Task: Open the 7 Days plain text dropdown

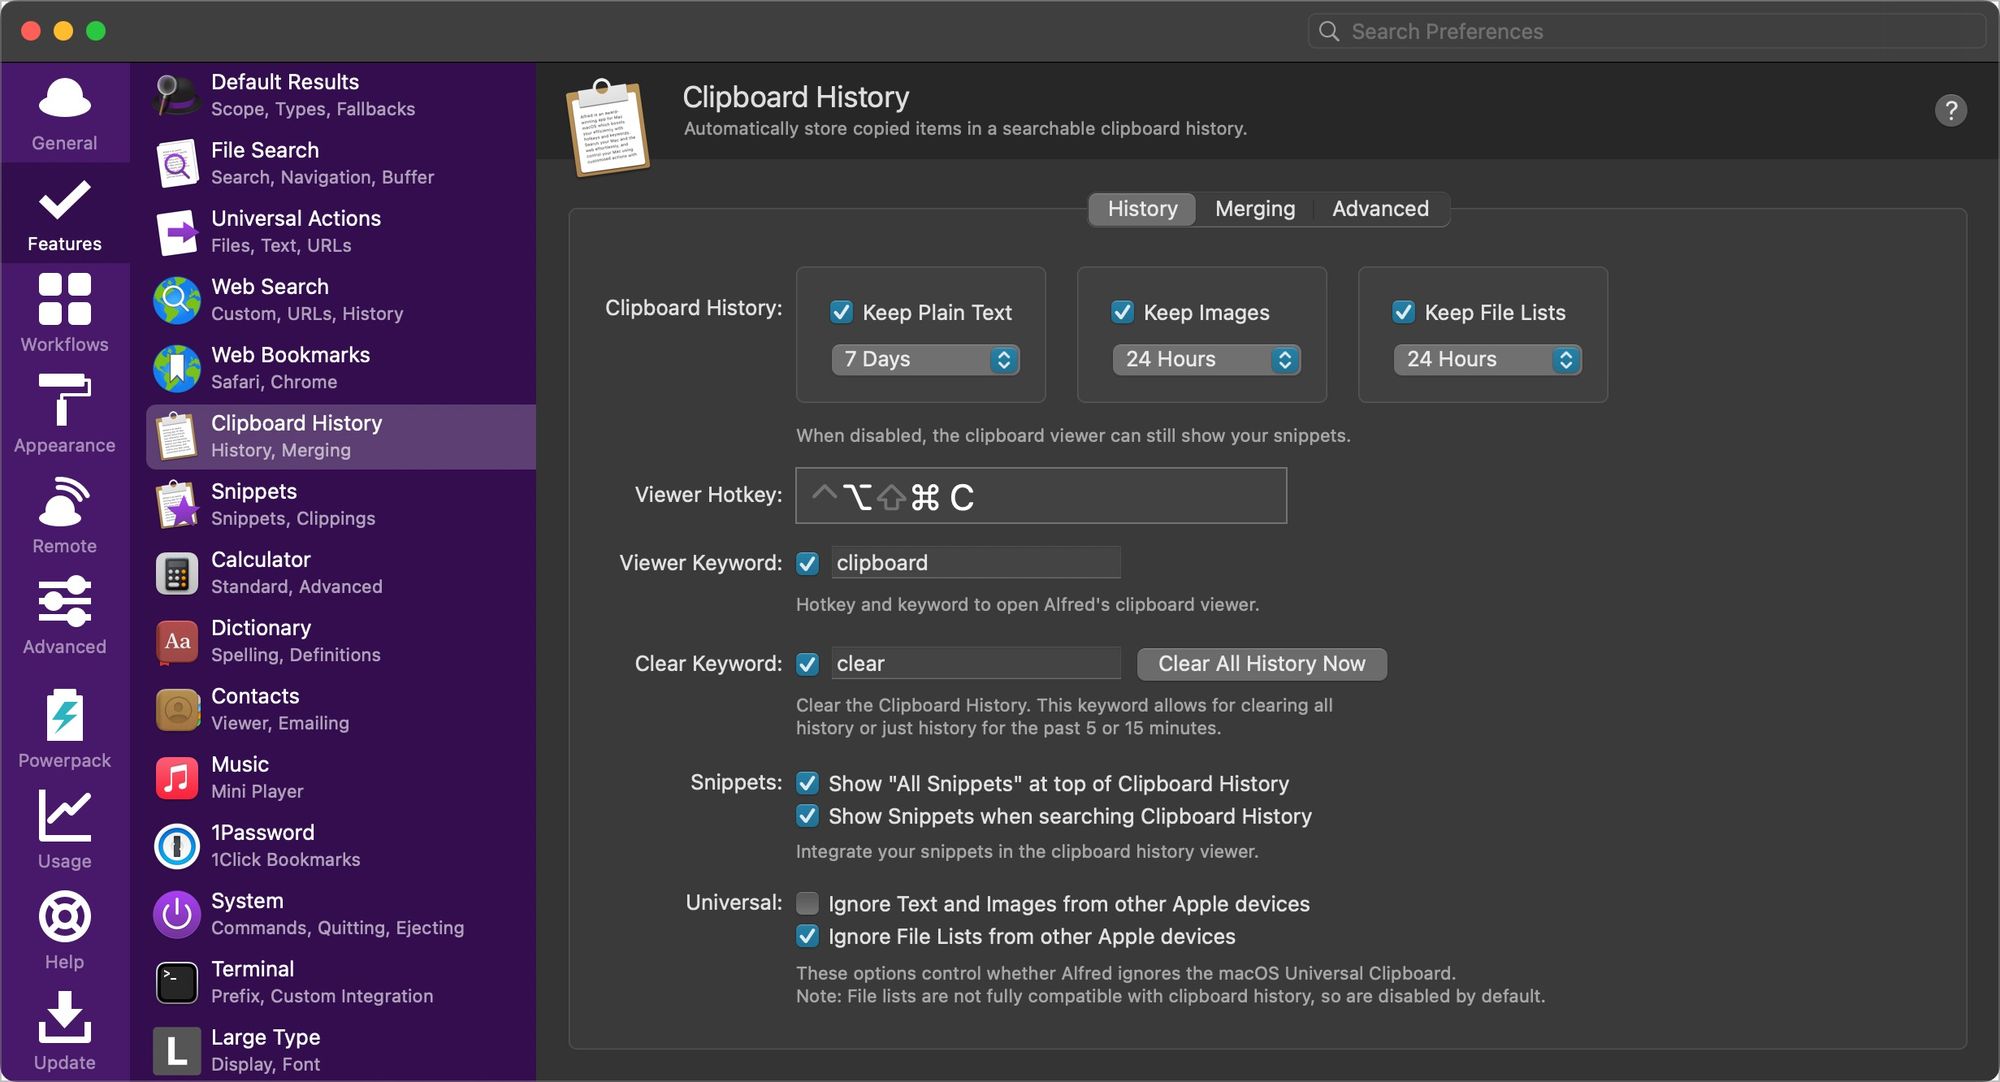Action: [925, 359]
